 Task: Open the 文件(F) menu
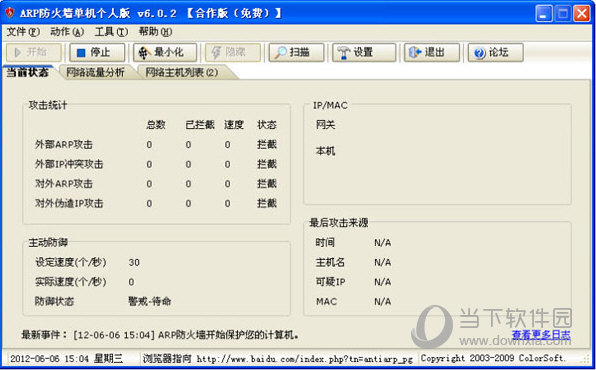pyautogui.click(x=23, y=32)
